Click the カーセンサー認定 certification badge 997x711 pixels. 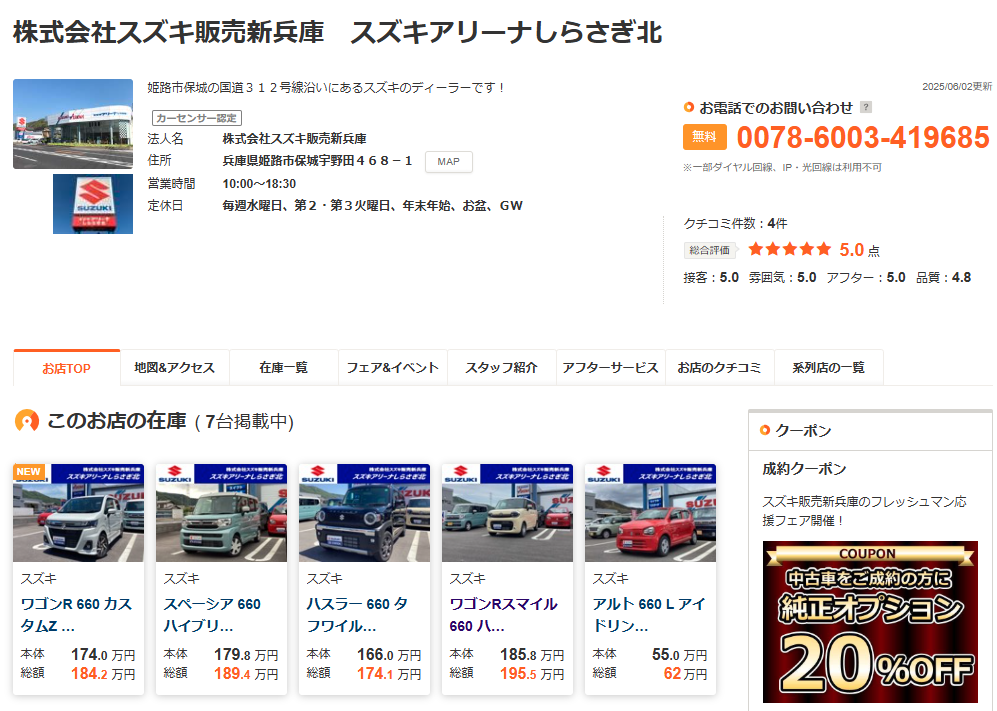click(197, 118)
